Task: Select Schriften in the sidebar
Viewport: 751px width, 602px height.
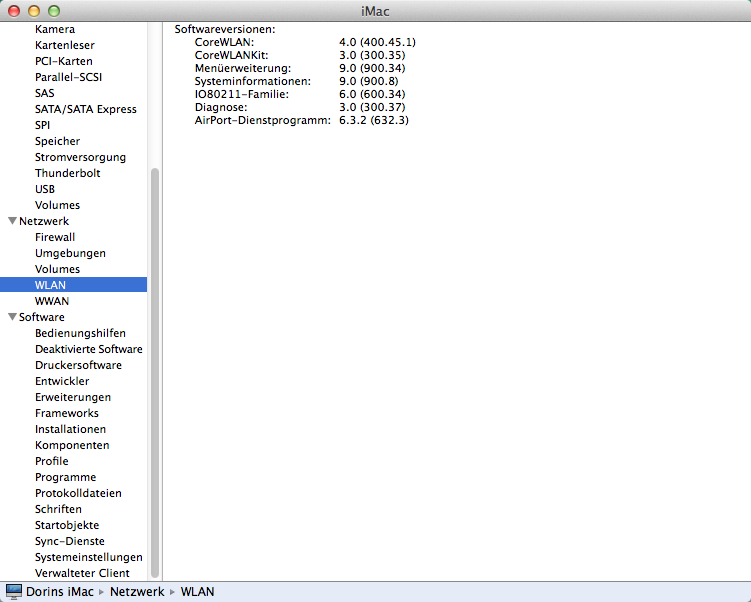Action: pyautogui.click(x=58, y=509)
